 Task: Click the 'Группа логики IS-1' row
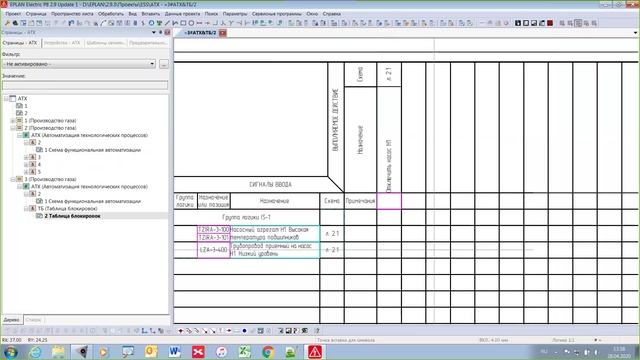[x=247, y=217]
